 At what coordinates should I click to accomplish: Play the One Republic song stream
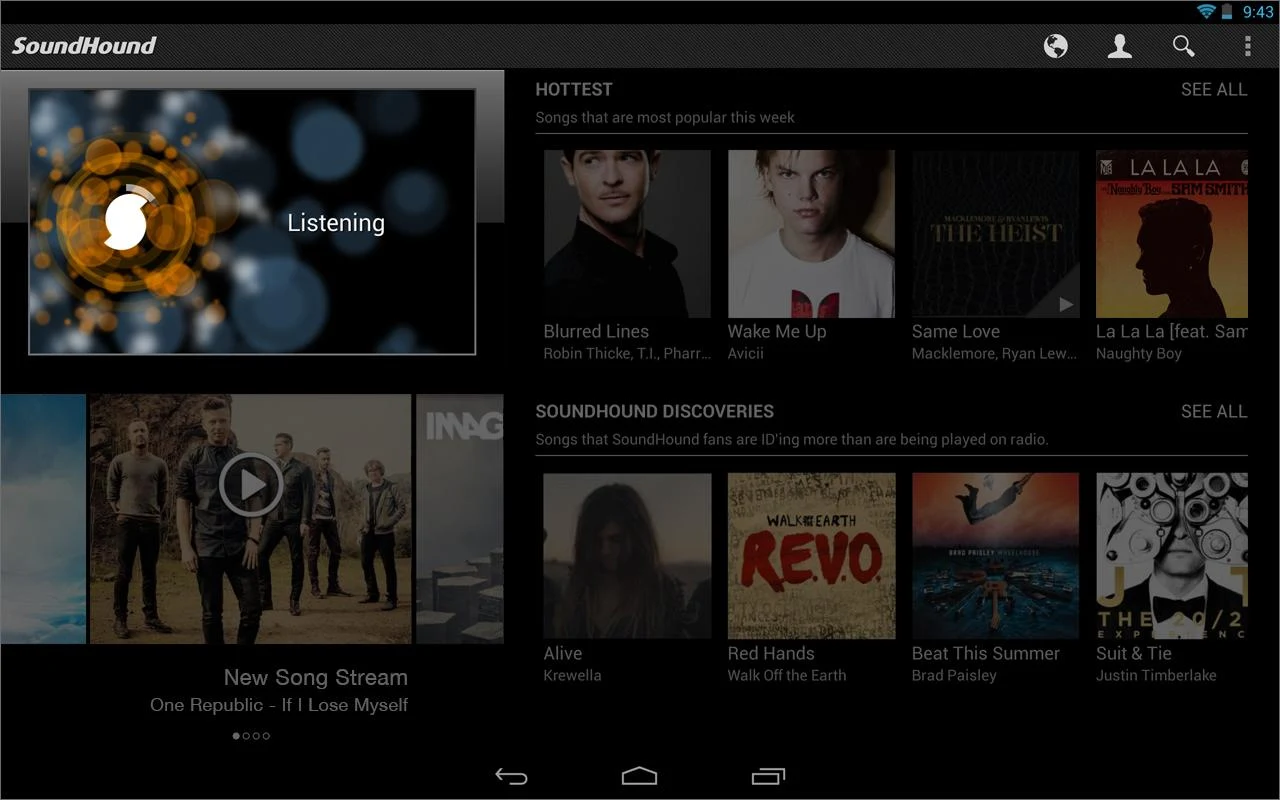[251, 485]
